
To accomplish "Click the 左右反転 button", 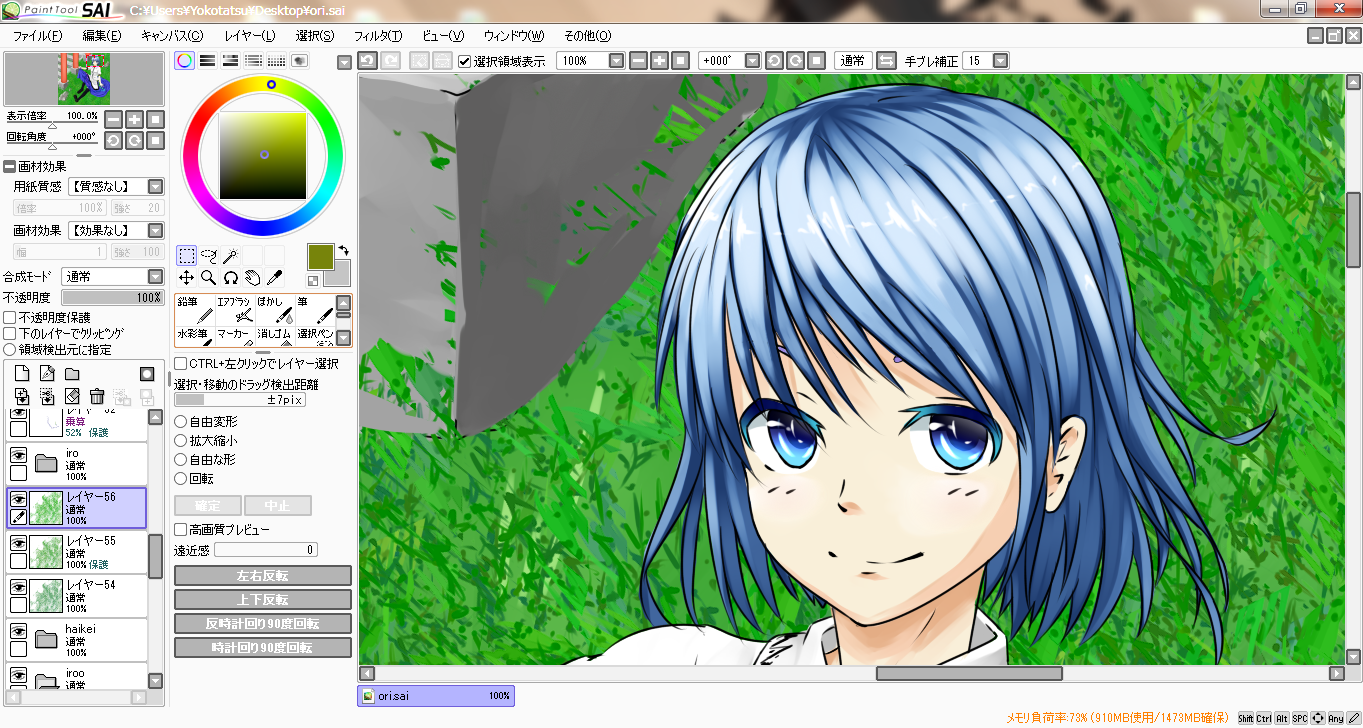I will point(263,576).
